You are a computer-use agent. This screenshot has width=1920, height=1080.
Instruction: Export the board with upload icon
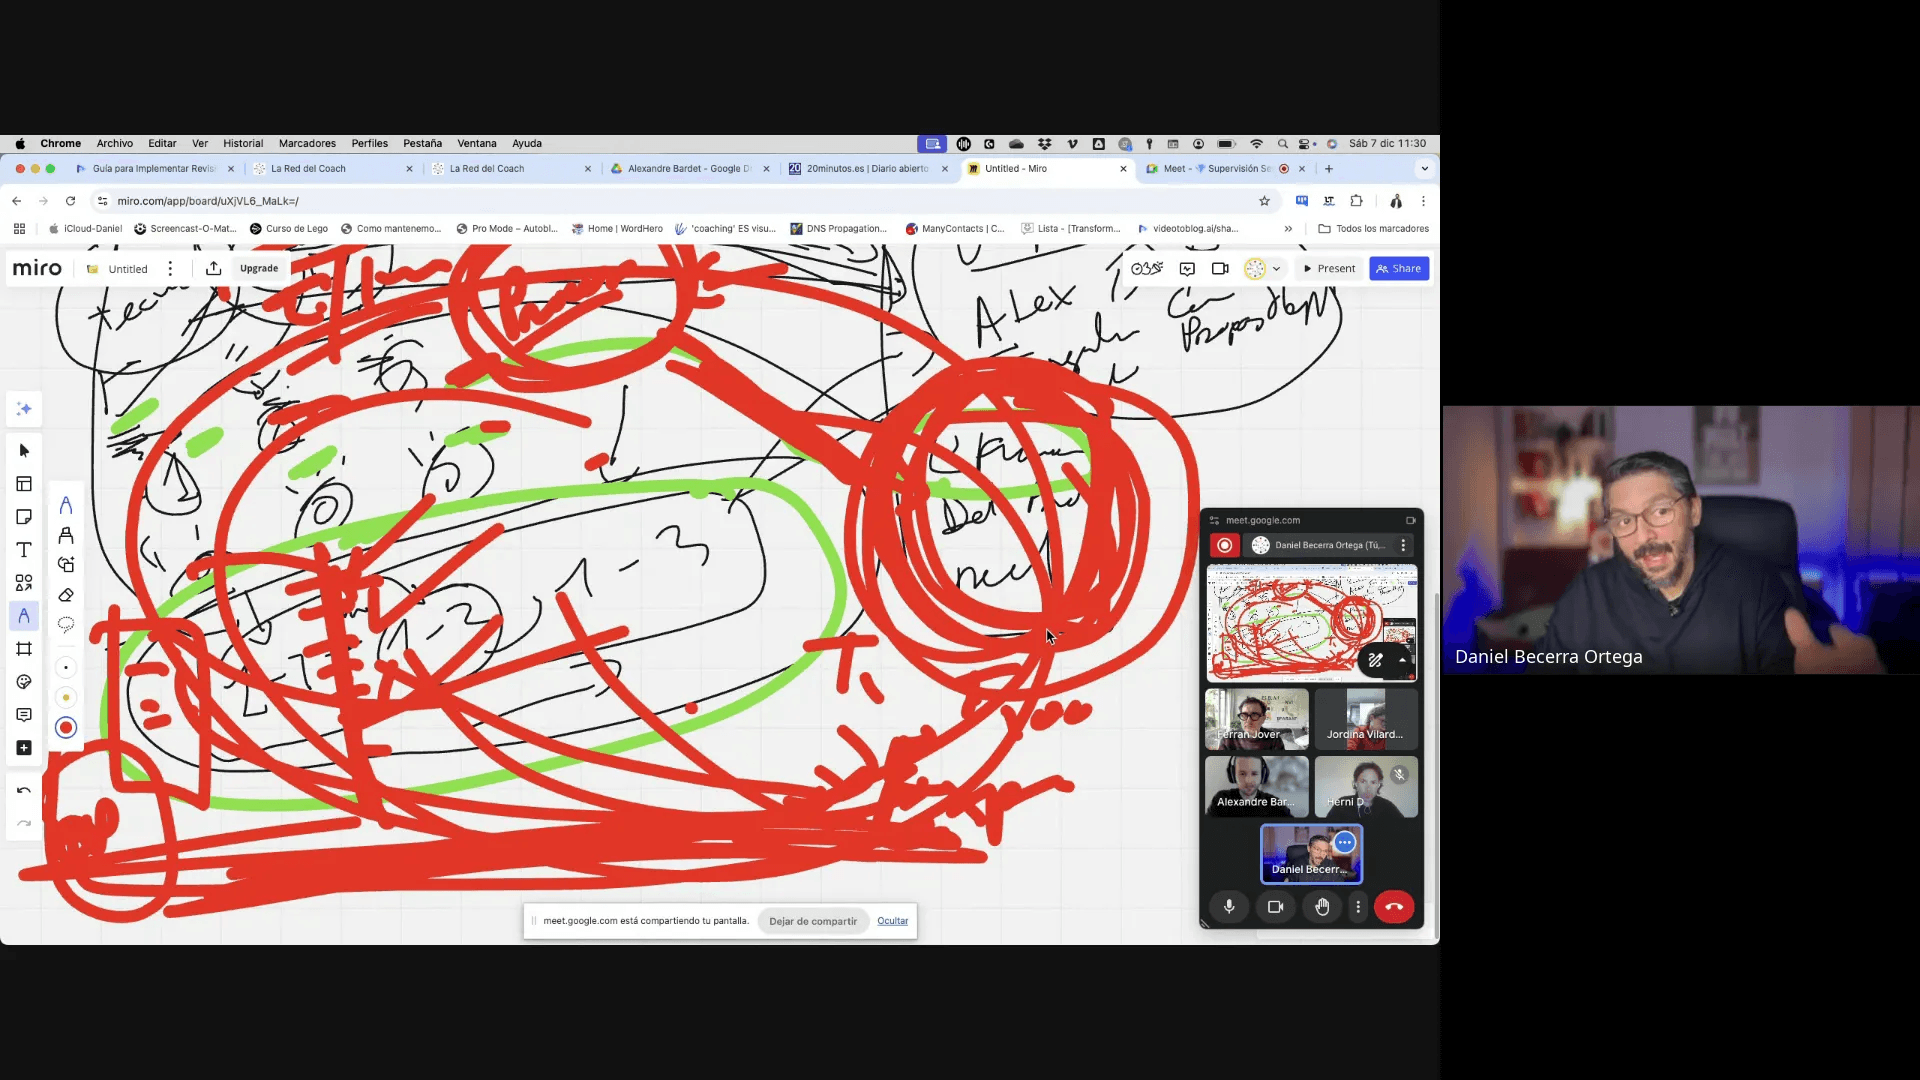(213, 269)
